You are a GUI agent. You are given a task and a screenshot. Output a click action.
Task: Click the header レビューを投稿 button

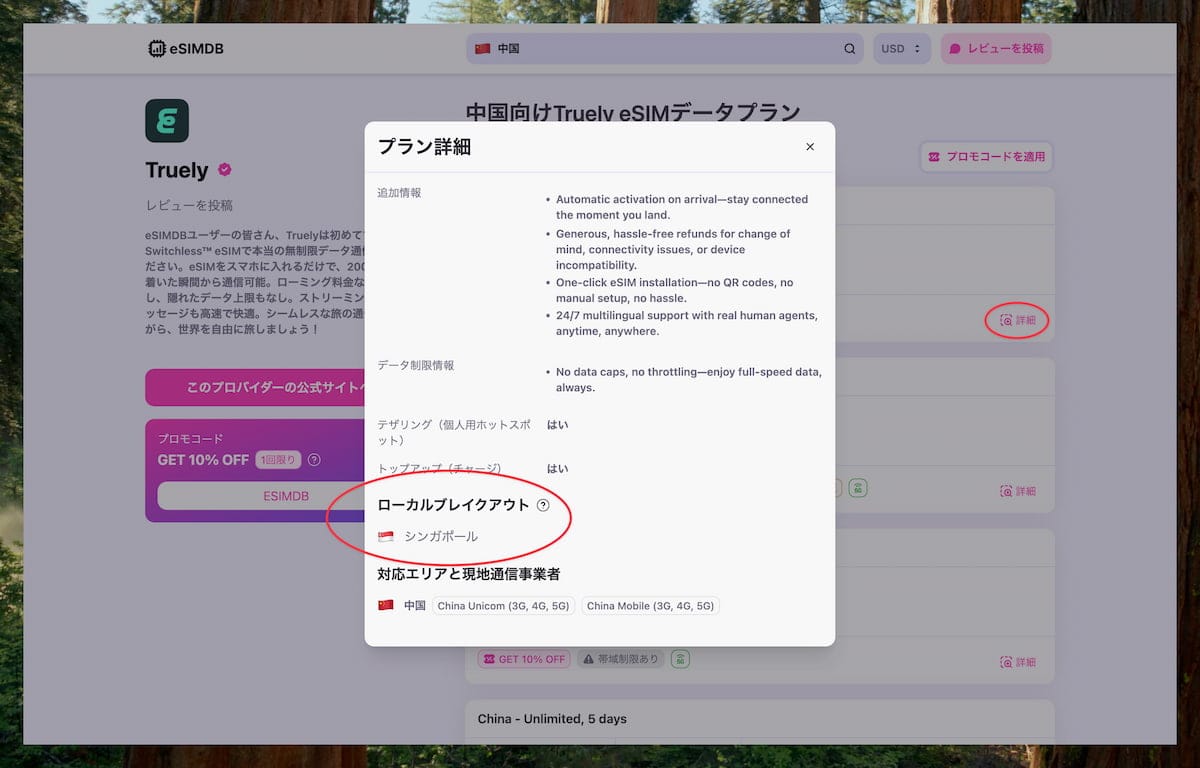point(996,48)
